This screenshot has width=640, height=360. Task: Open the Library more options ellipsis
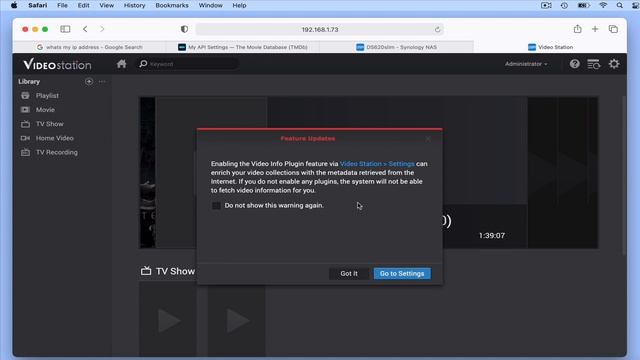coord(102,81)
